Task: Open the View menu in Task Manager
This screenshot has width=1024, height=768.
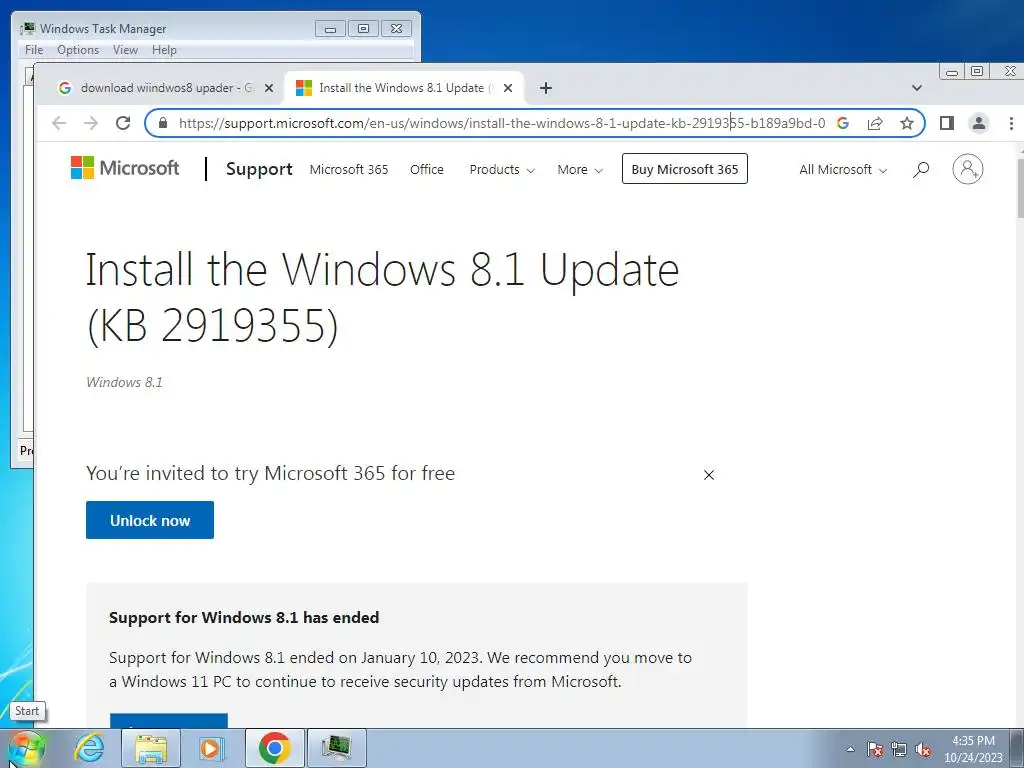Action: click(x=125, y=50)
